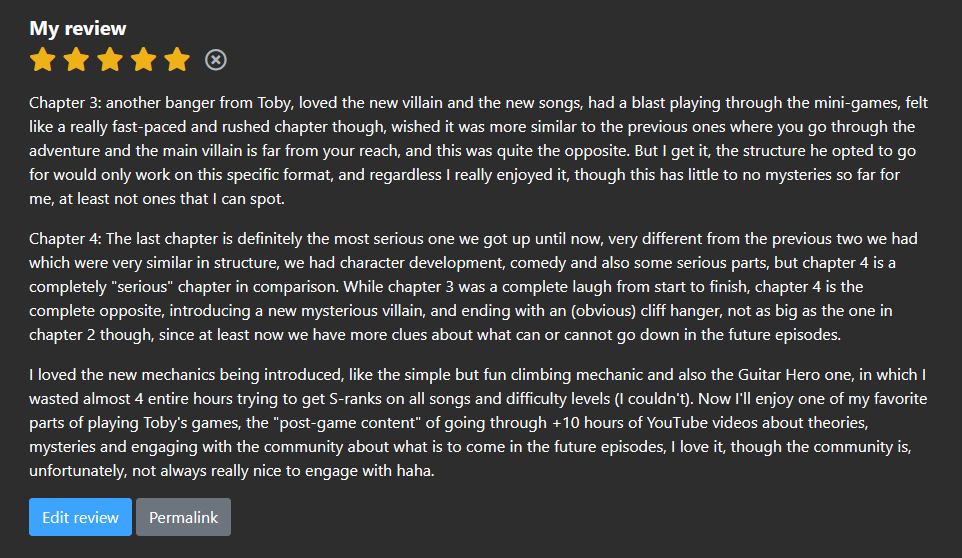Open the review Permalink
962x558 pixels.
[x=183, y=517]
